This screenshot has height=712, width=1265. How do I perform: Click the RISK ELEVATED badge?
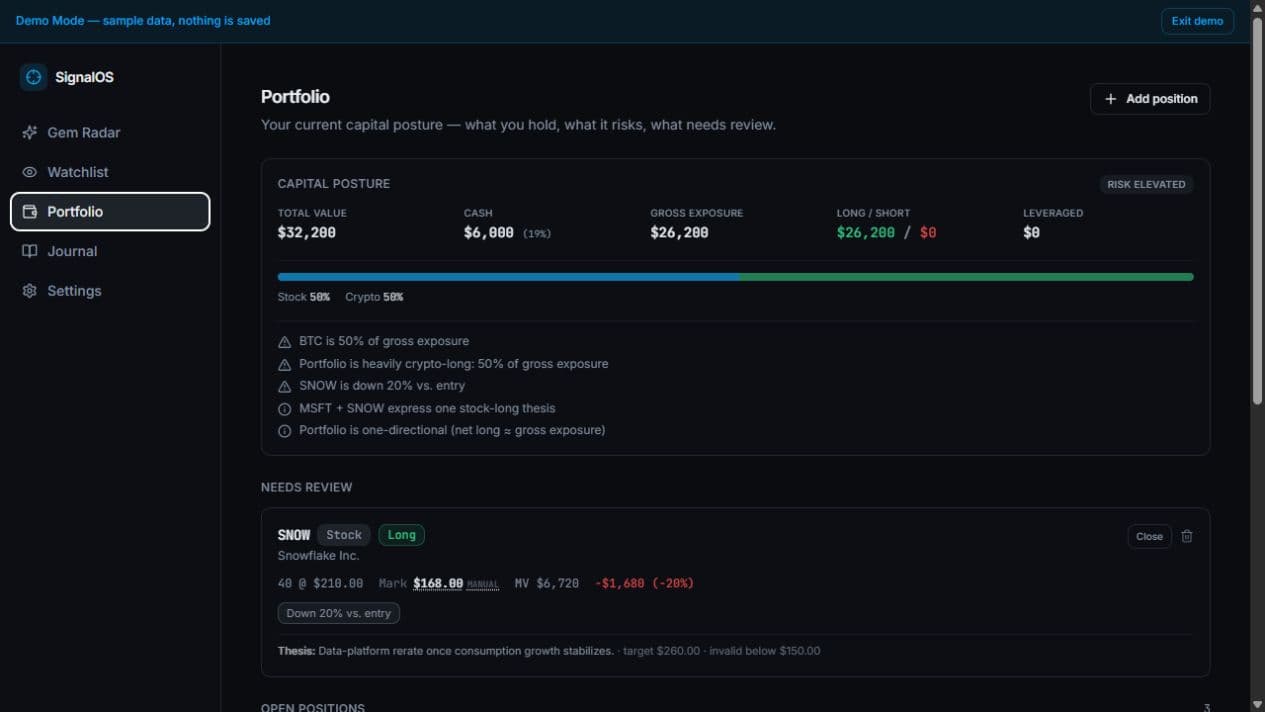(1146, 184)
